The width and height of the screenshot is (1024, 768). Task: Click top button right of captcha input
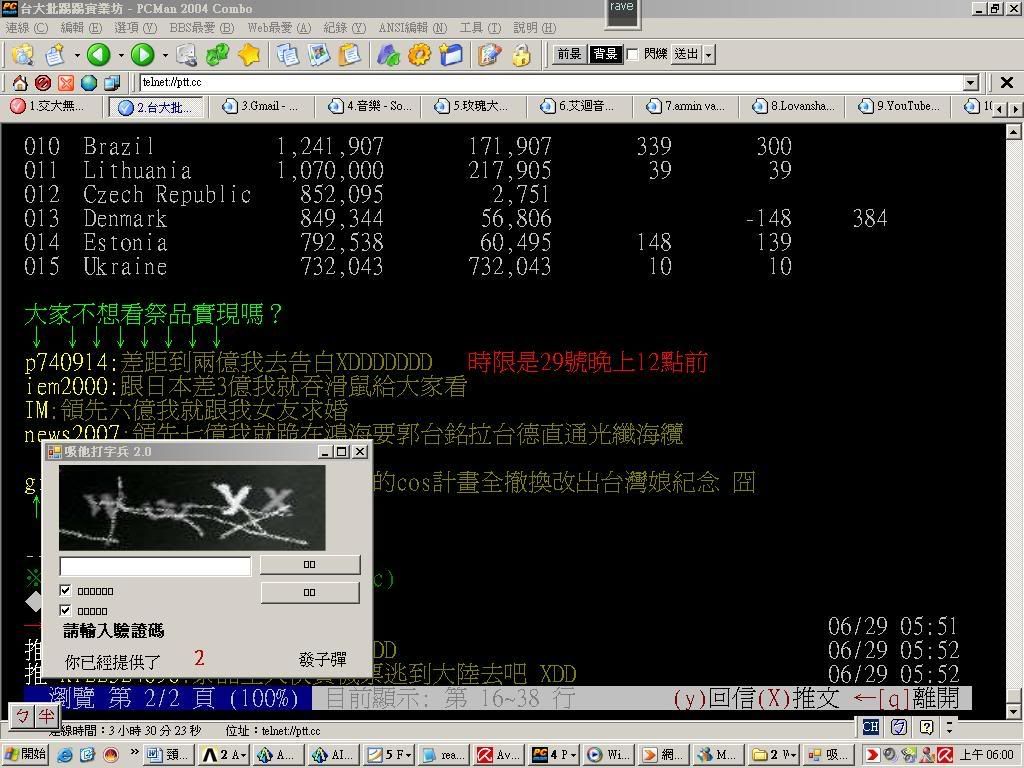[309, 565]
